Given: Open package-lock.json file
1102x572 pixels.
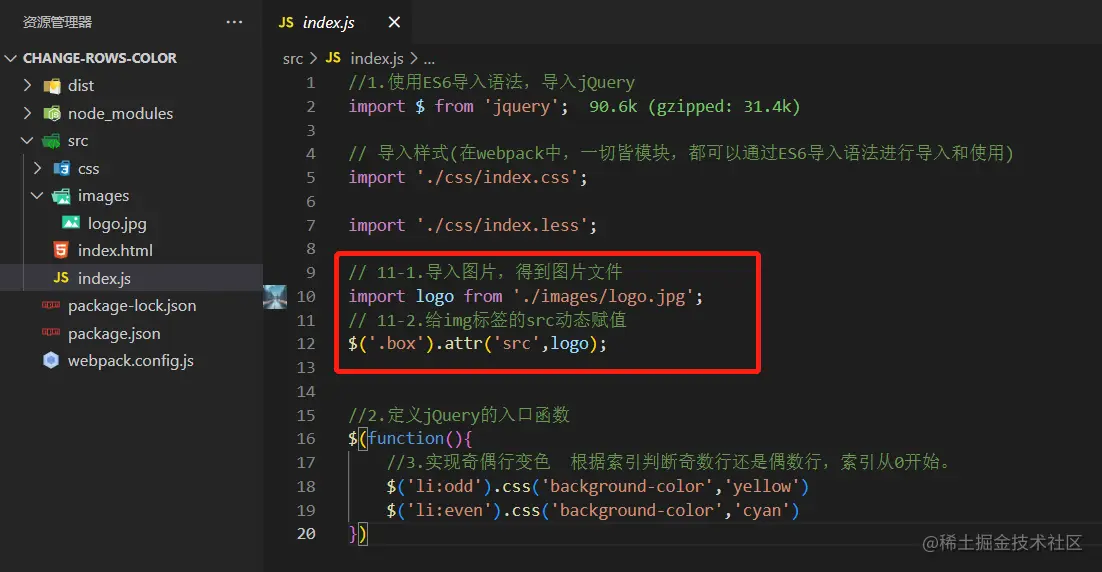Looking at the screenshot, I should pyautogui.click(x=131, y=305).
